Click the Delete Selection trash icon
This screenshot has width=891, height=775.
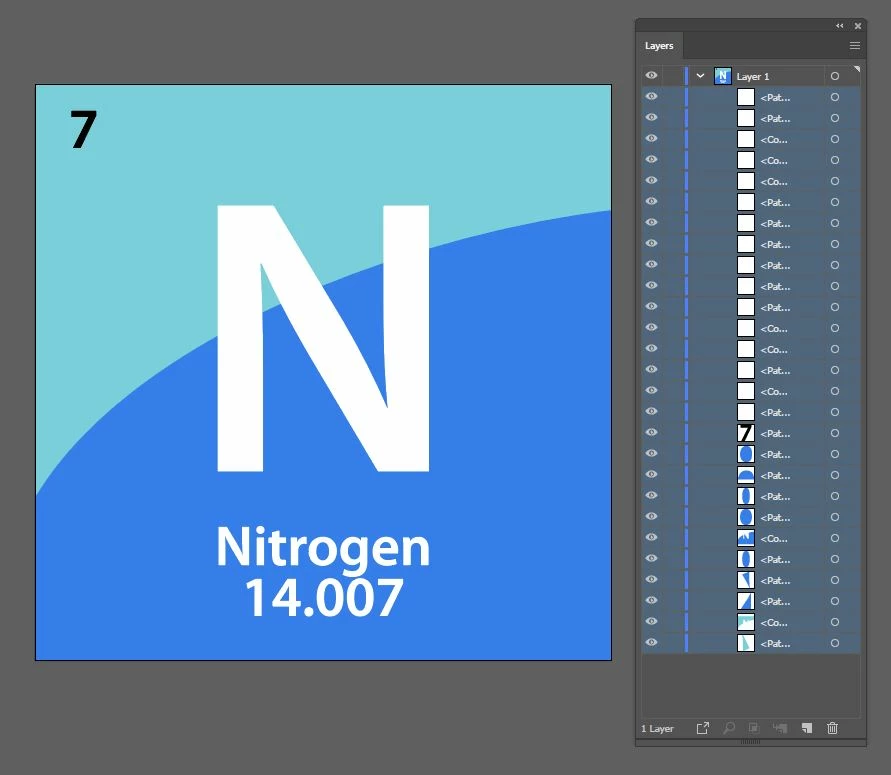(x=832, y=728)
